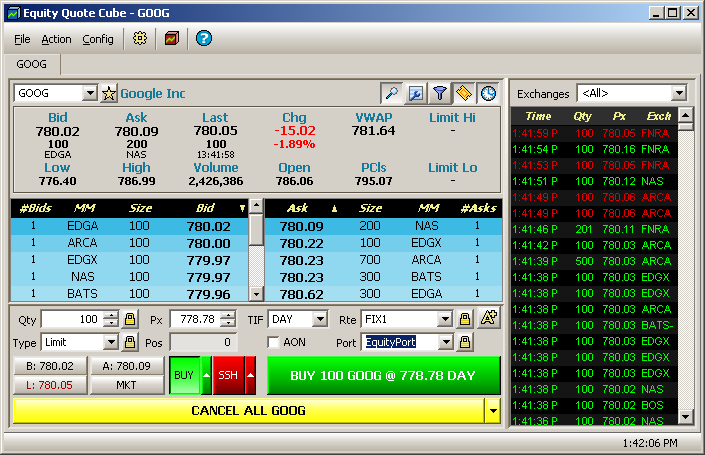705x455 pixels.
Task: Click the clock time and sales icon
Action: (488, 94)
